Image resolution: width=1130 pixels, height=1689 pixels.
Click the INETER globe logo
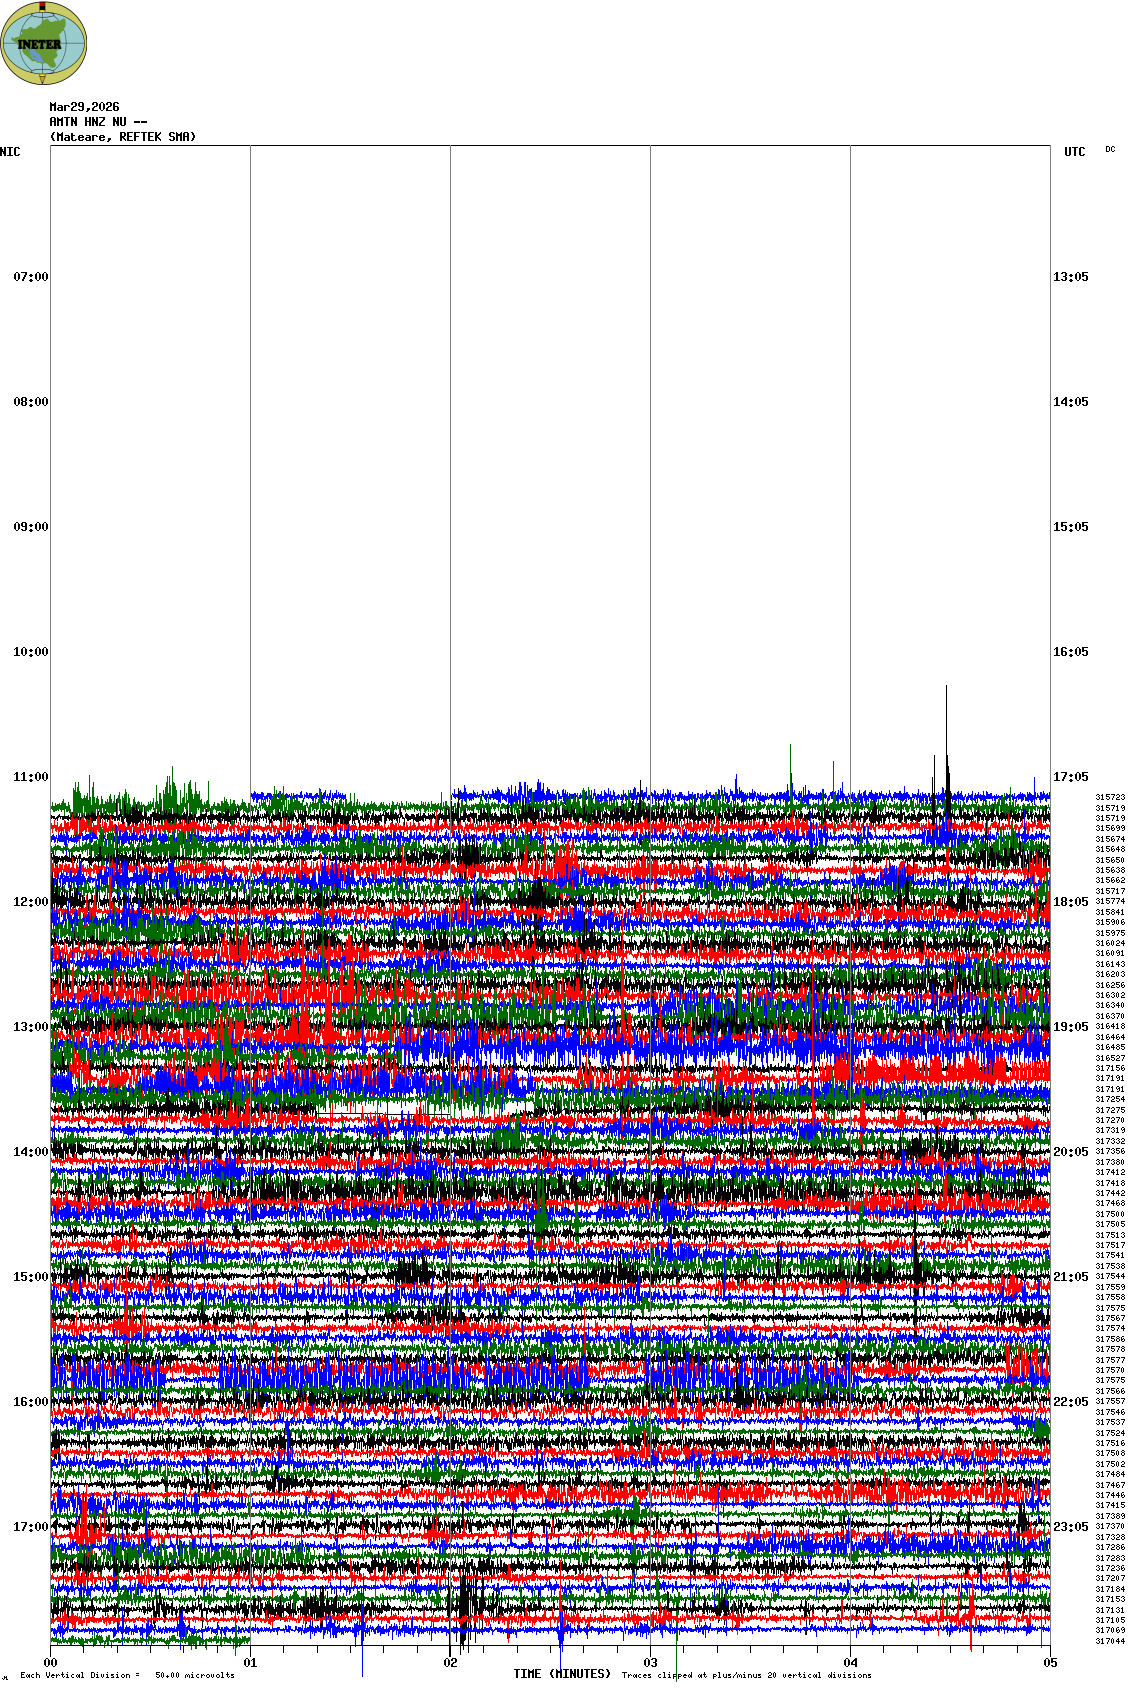(43, 44)
